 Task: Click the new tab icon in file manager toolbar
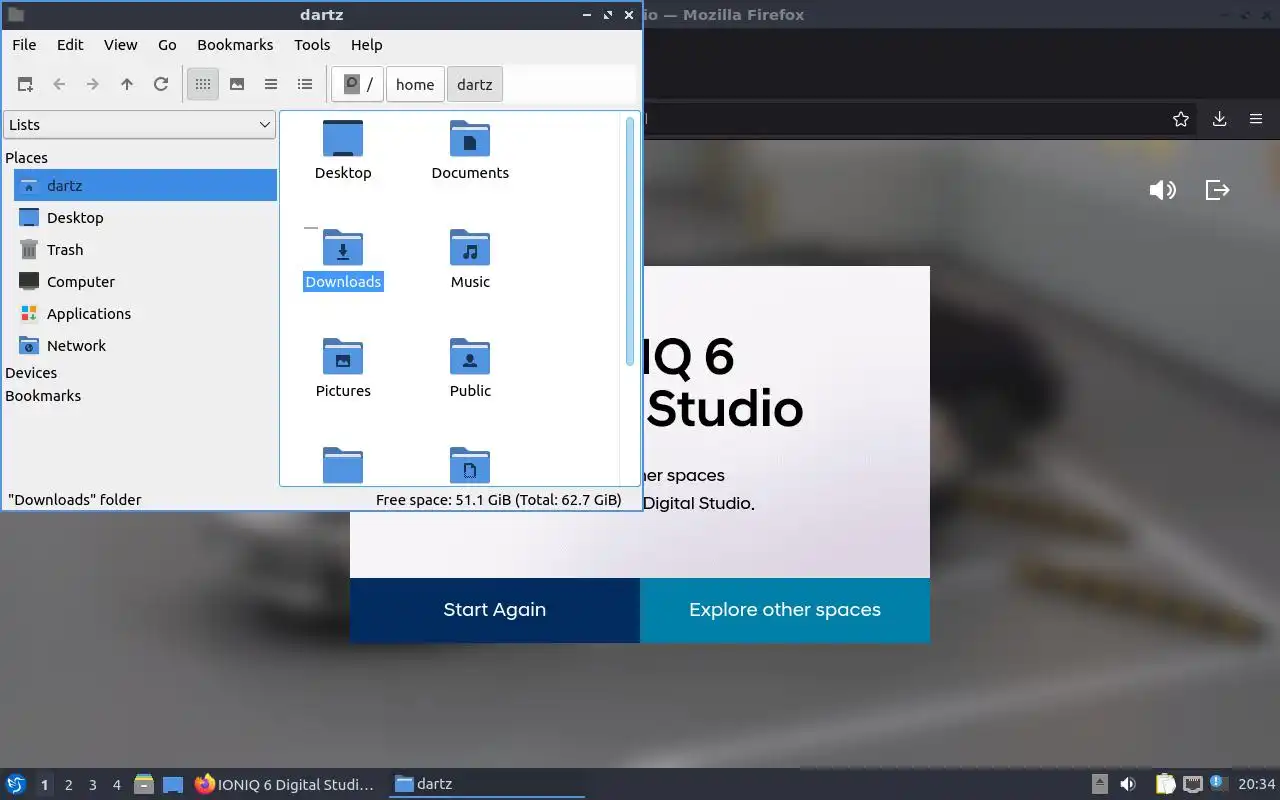point(25,85)
